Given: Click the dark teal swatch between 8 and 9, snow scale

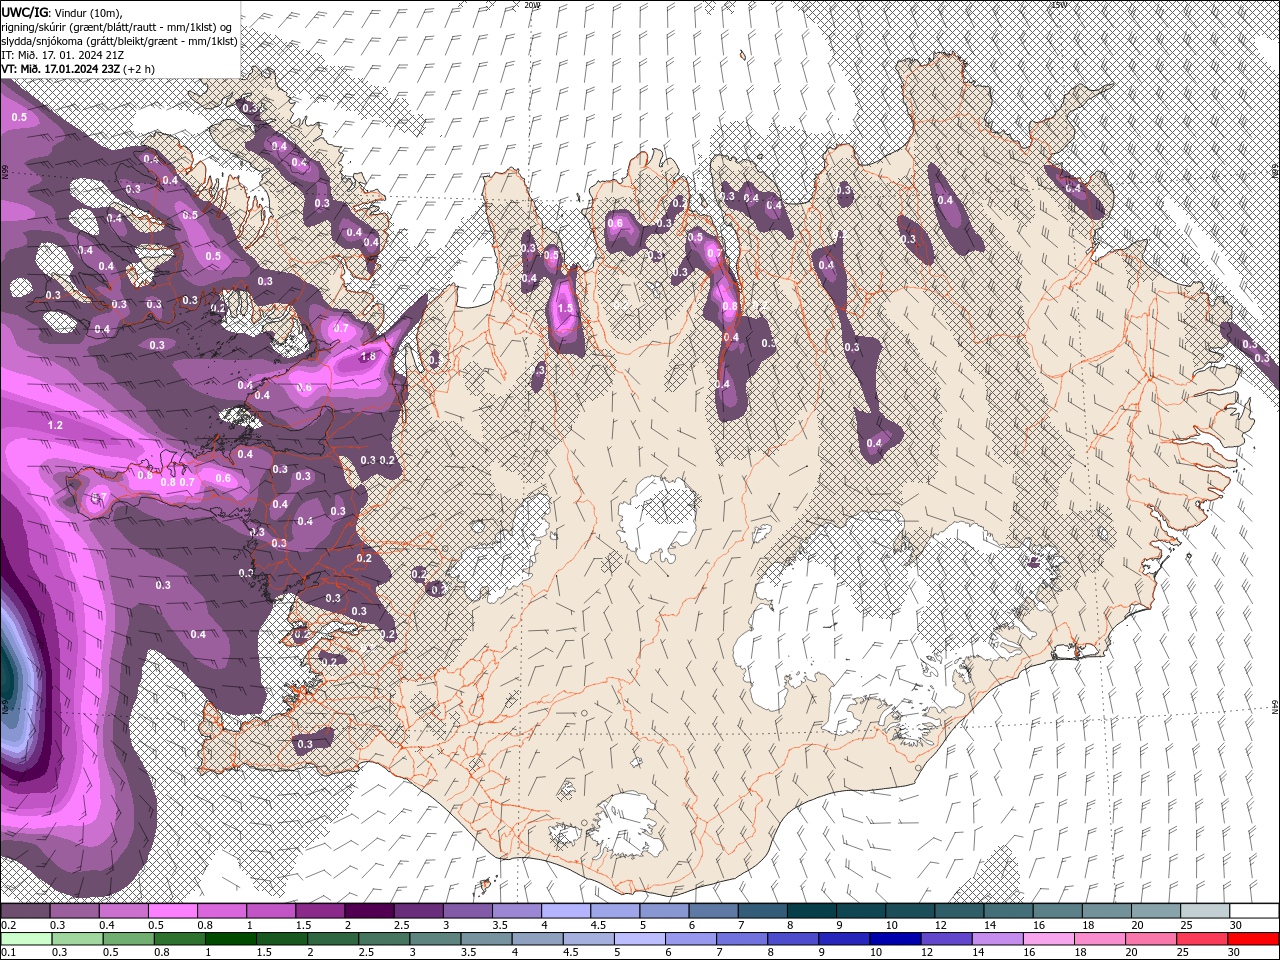Looking at the screenshot, I should (811, 911).
